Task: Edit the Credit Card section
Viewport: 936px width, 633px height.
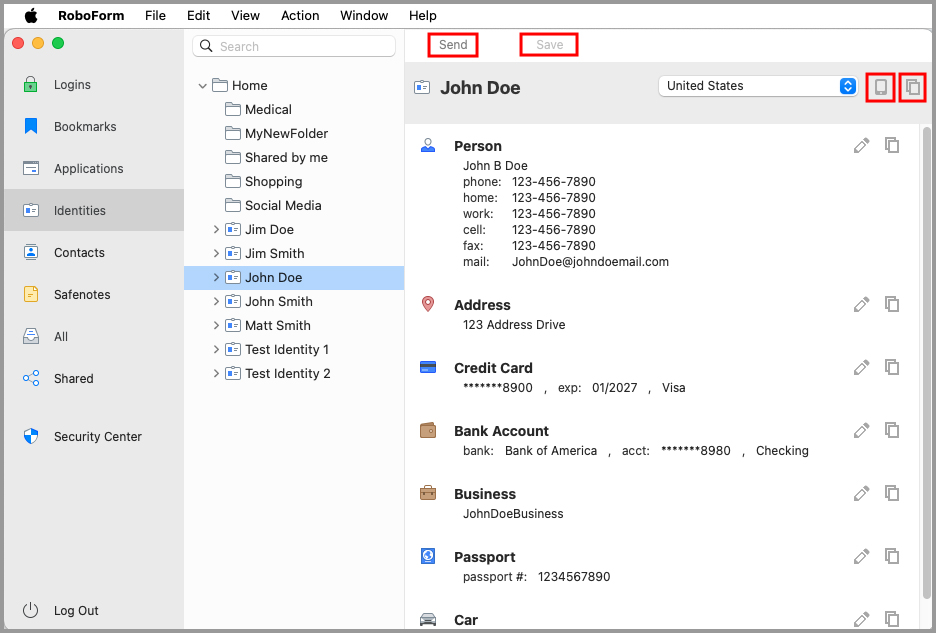Action: coord(861,367)
